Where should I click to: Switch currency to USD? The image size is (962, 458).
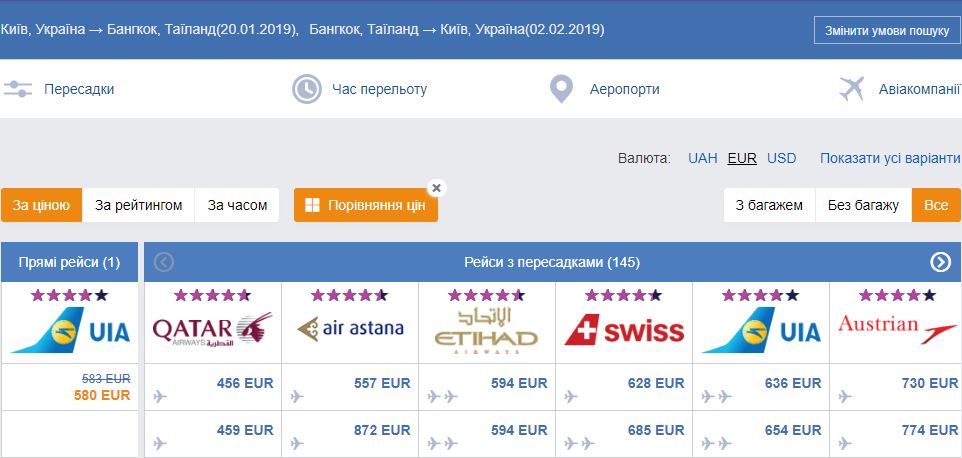[782, 158]
